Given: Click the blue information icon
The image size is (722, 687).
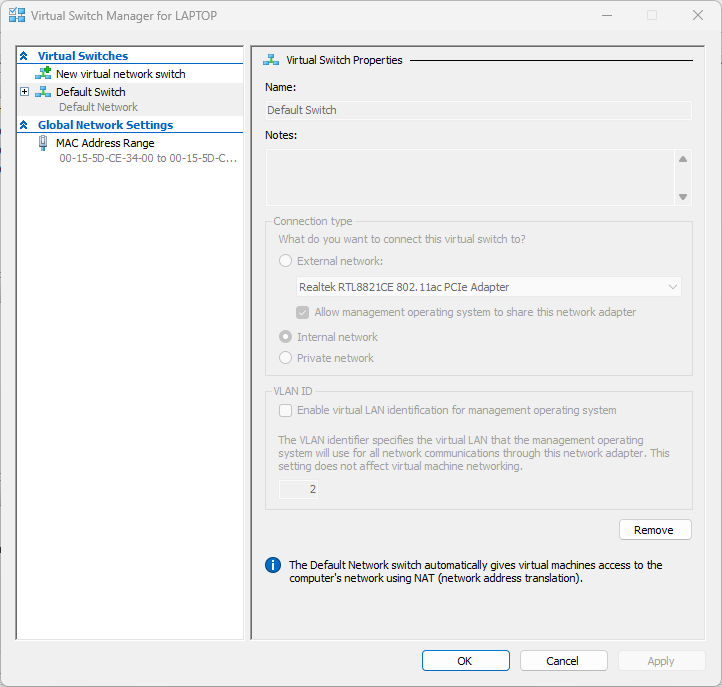Looking at the screenshot, I should pos(273,565).
